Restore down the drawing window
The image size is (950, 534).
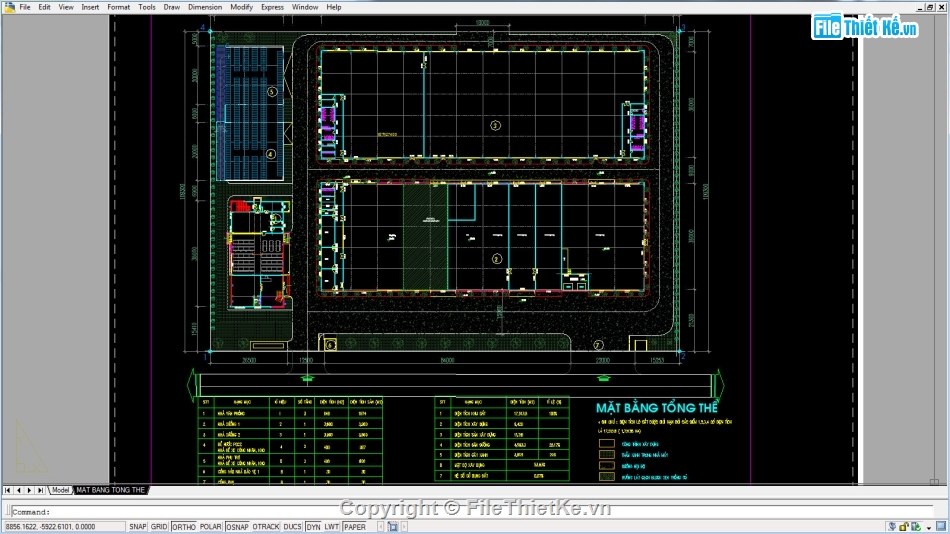[x=931, y=7]
